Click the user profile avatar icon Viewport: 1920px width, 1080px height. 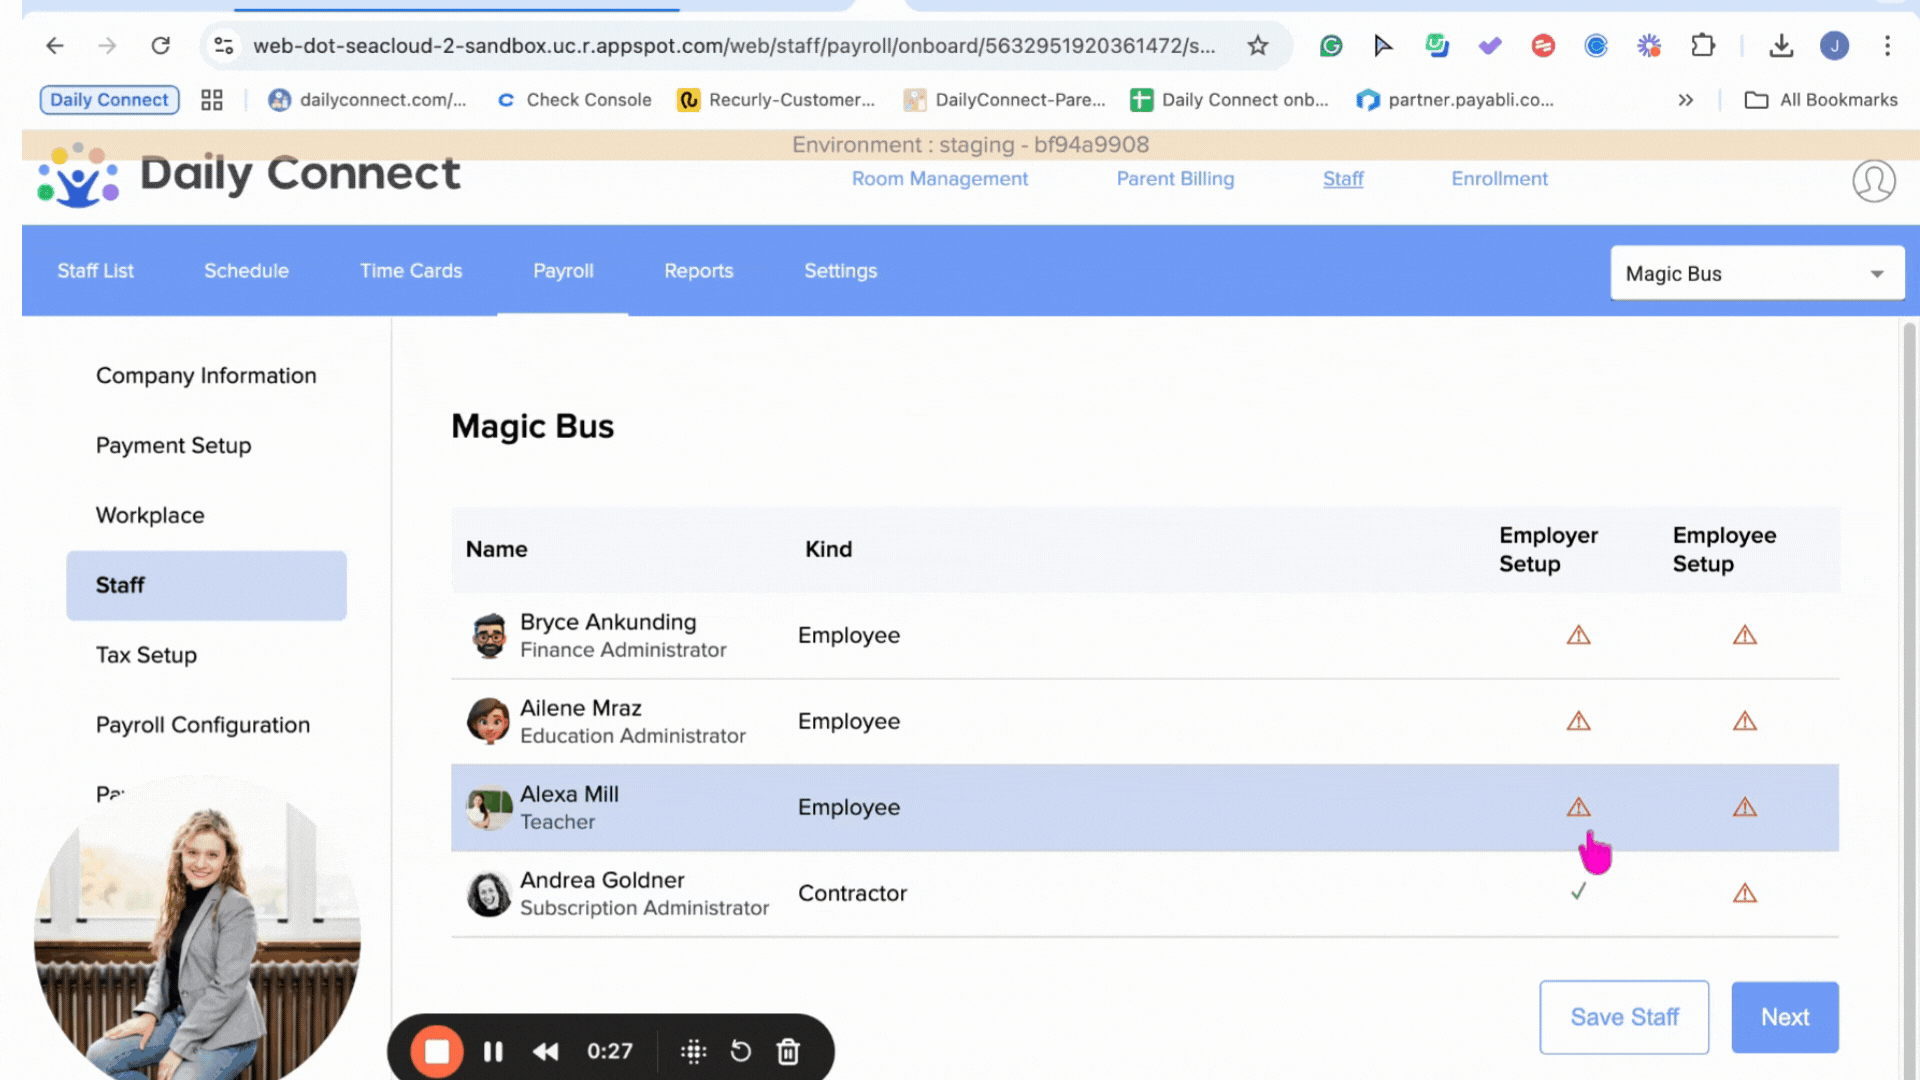point(1873,181)
